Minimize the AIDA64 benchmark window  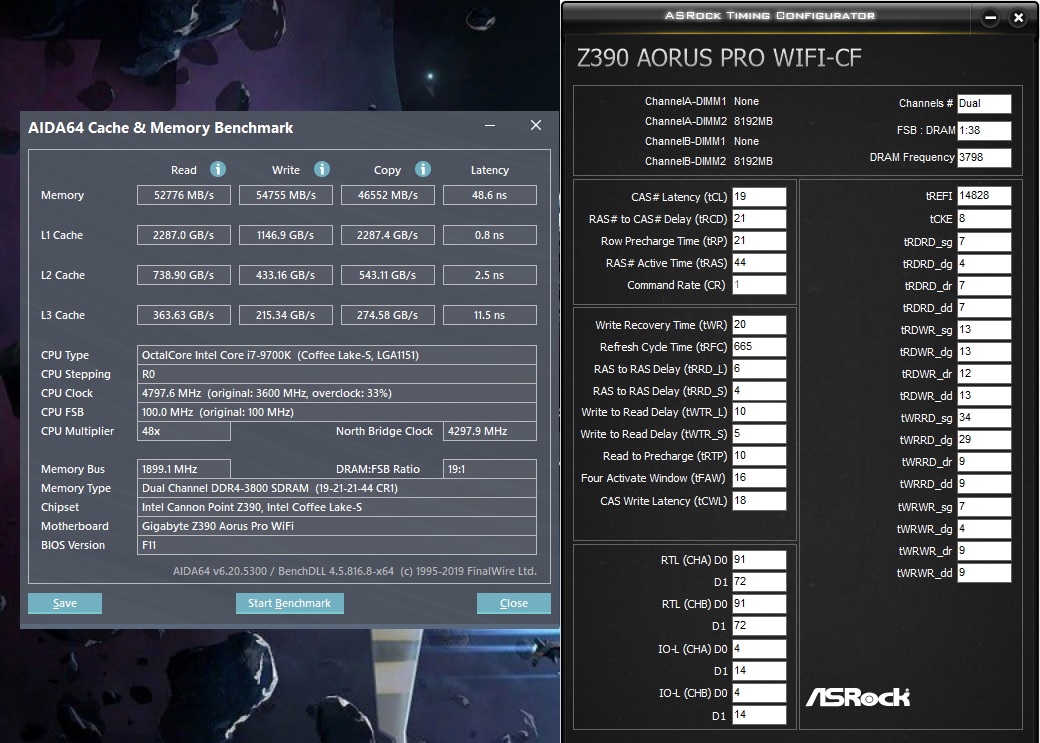click(490, 125)
